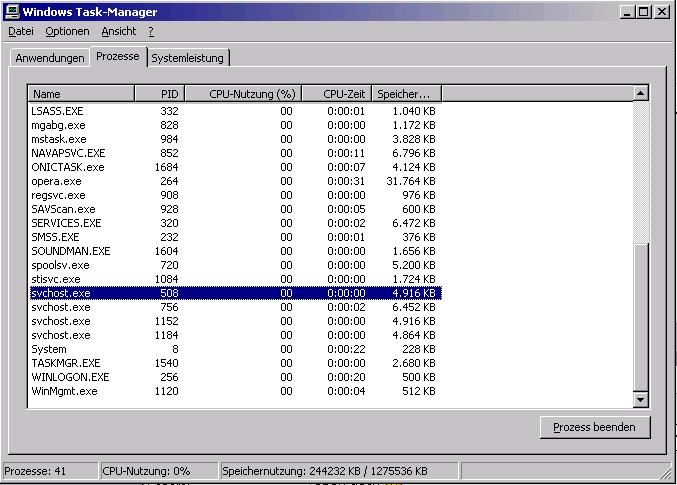
Task: Sort by the PID column header
Action: [160, 94]
